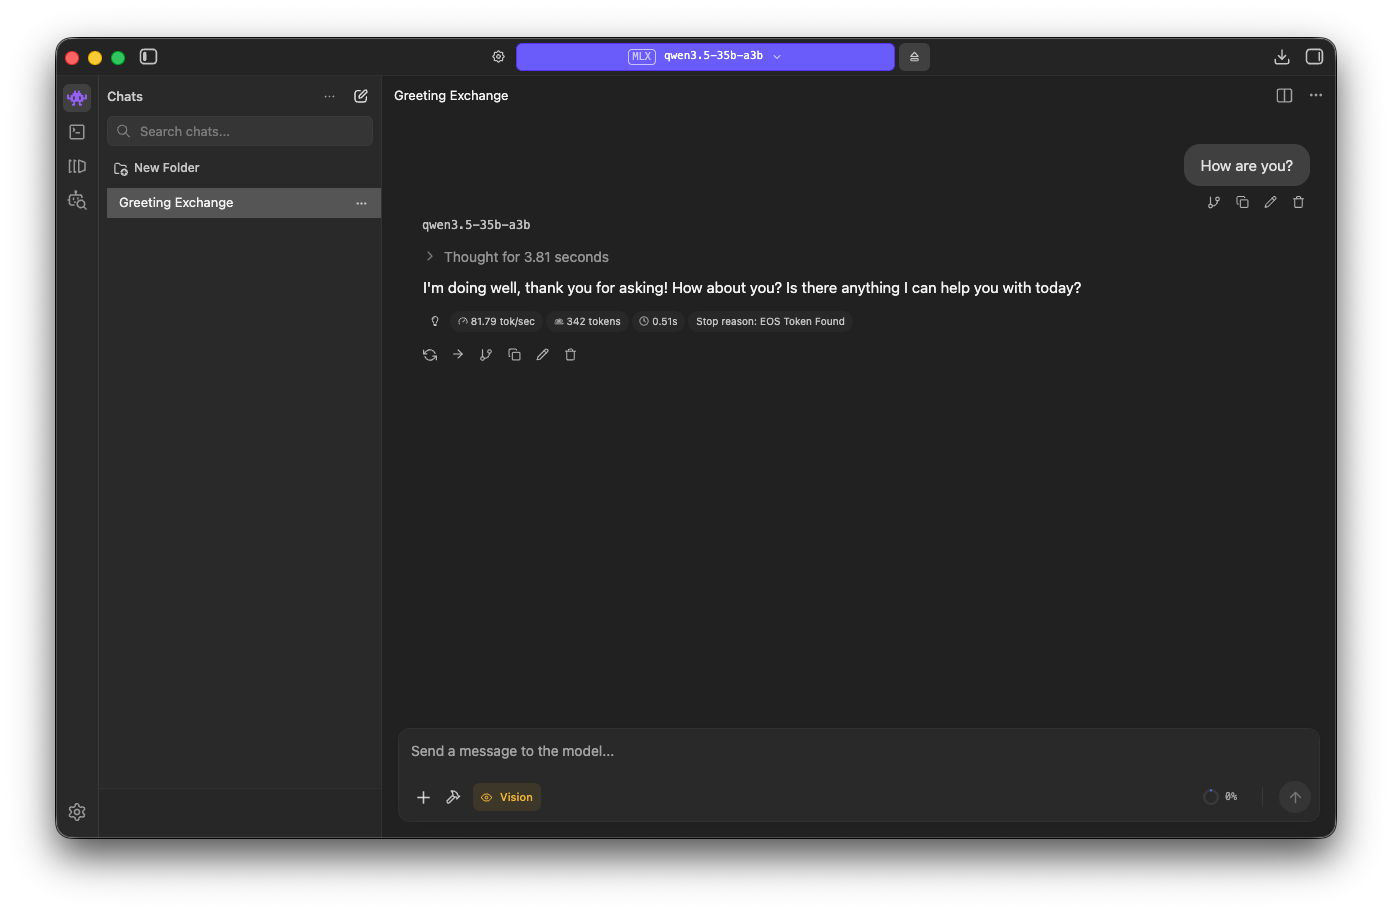Open the Discover models page
The width and height of the screenshot is (1392, 912).
pos(77,200)
